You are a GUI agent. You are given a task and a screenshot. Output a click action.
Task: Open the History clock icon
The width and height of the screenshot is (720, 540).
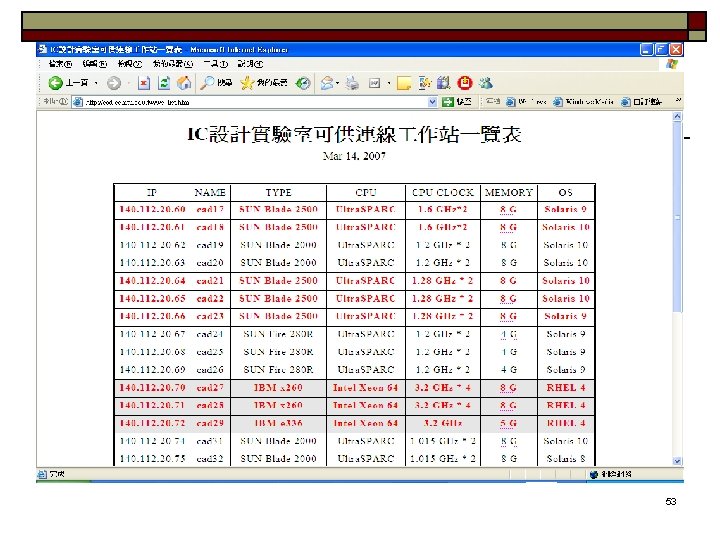(303, 83)
